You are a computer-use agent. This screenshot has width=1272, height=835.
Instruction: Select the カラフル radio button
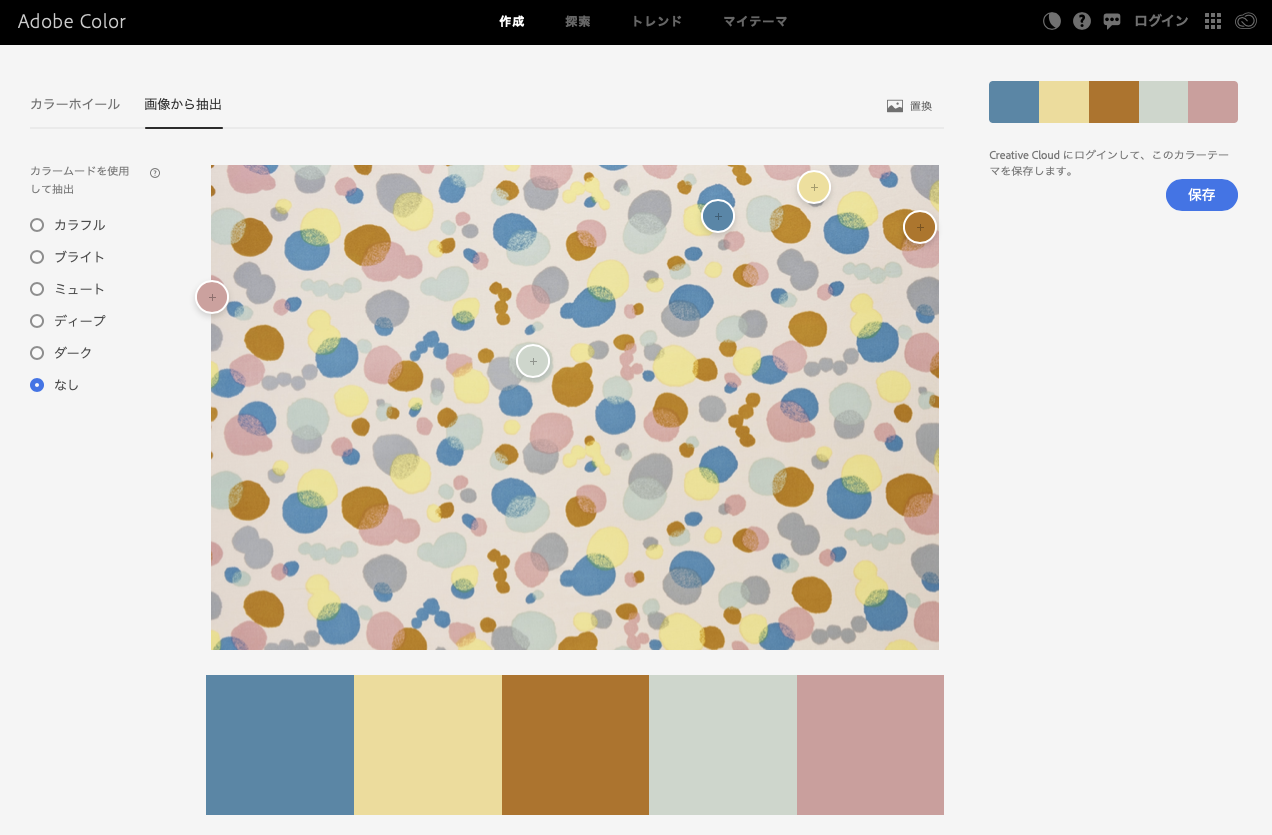37,225
